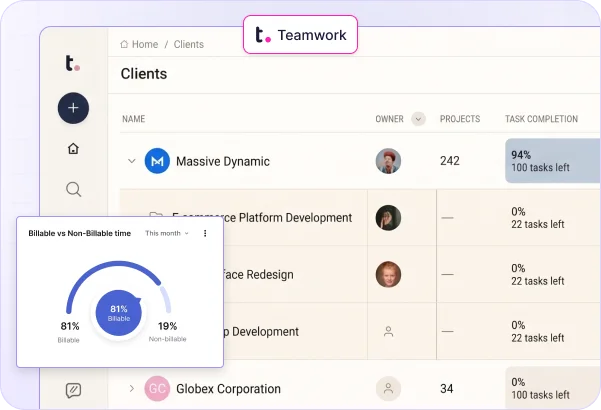Open the E-commerce Platform Development project

tap(261, 218)
